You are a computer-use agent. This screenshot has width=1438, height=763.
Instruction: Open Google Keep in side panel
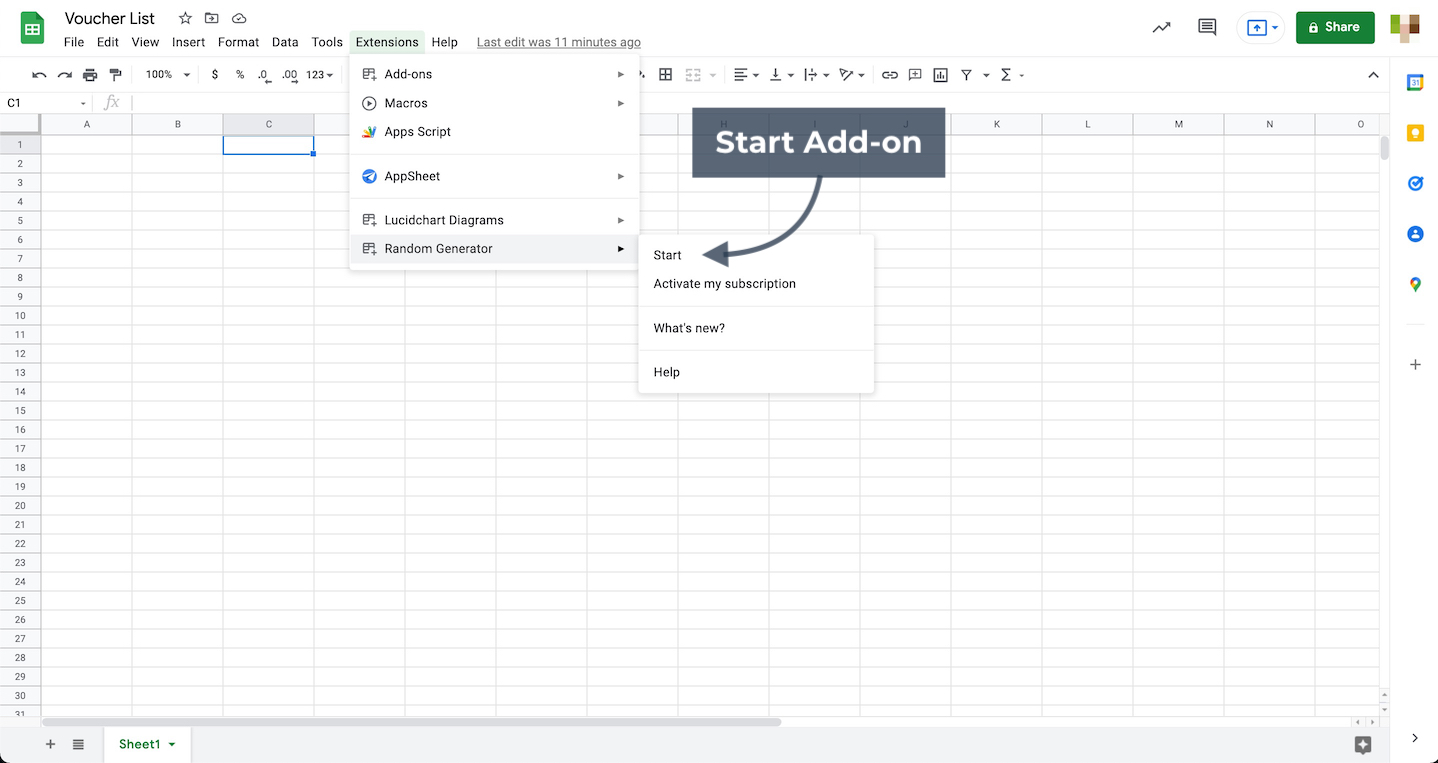click(x=1415, y=133)
